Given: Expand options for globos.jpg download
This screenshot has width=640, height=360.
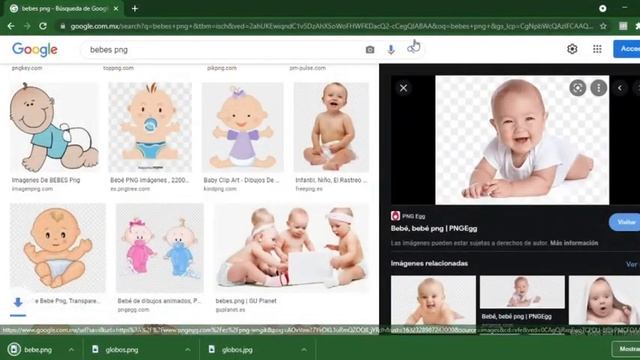Looking at the screenshot, I should click(x=304, y=350).
